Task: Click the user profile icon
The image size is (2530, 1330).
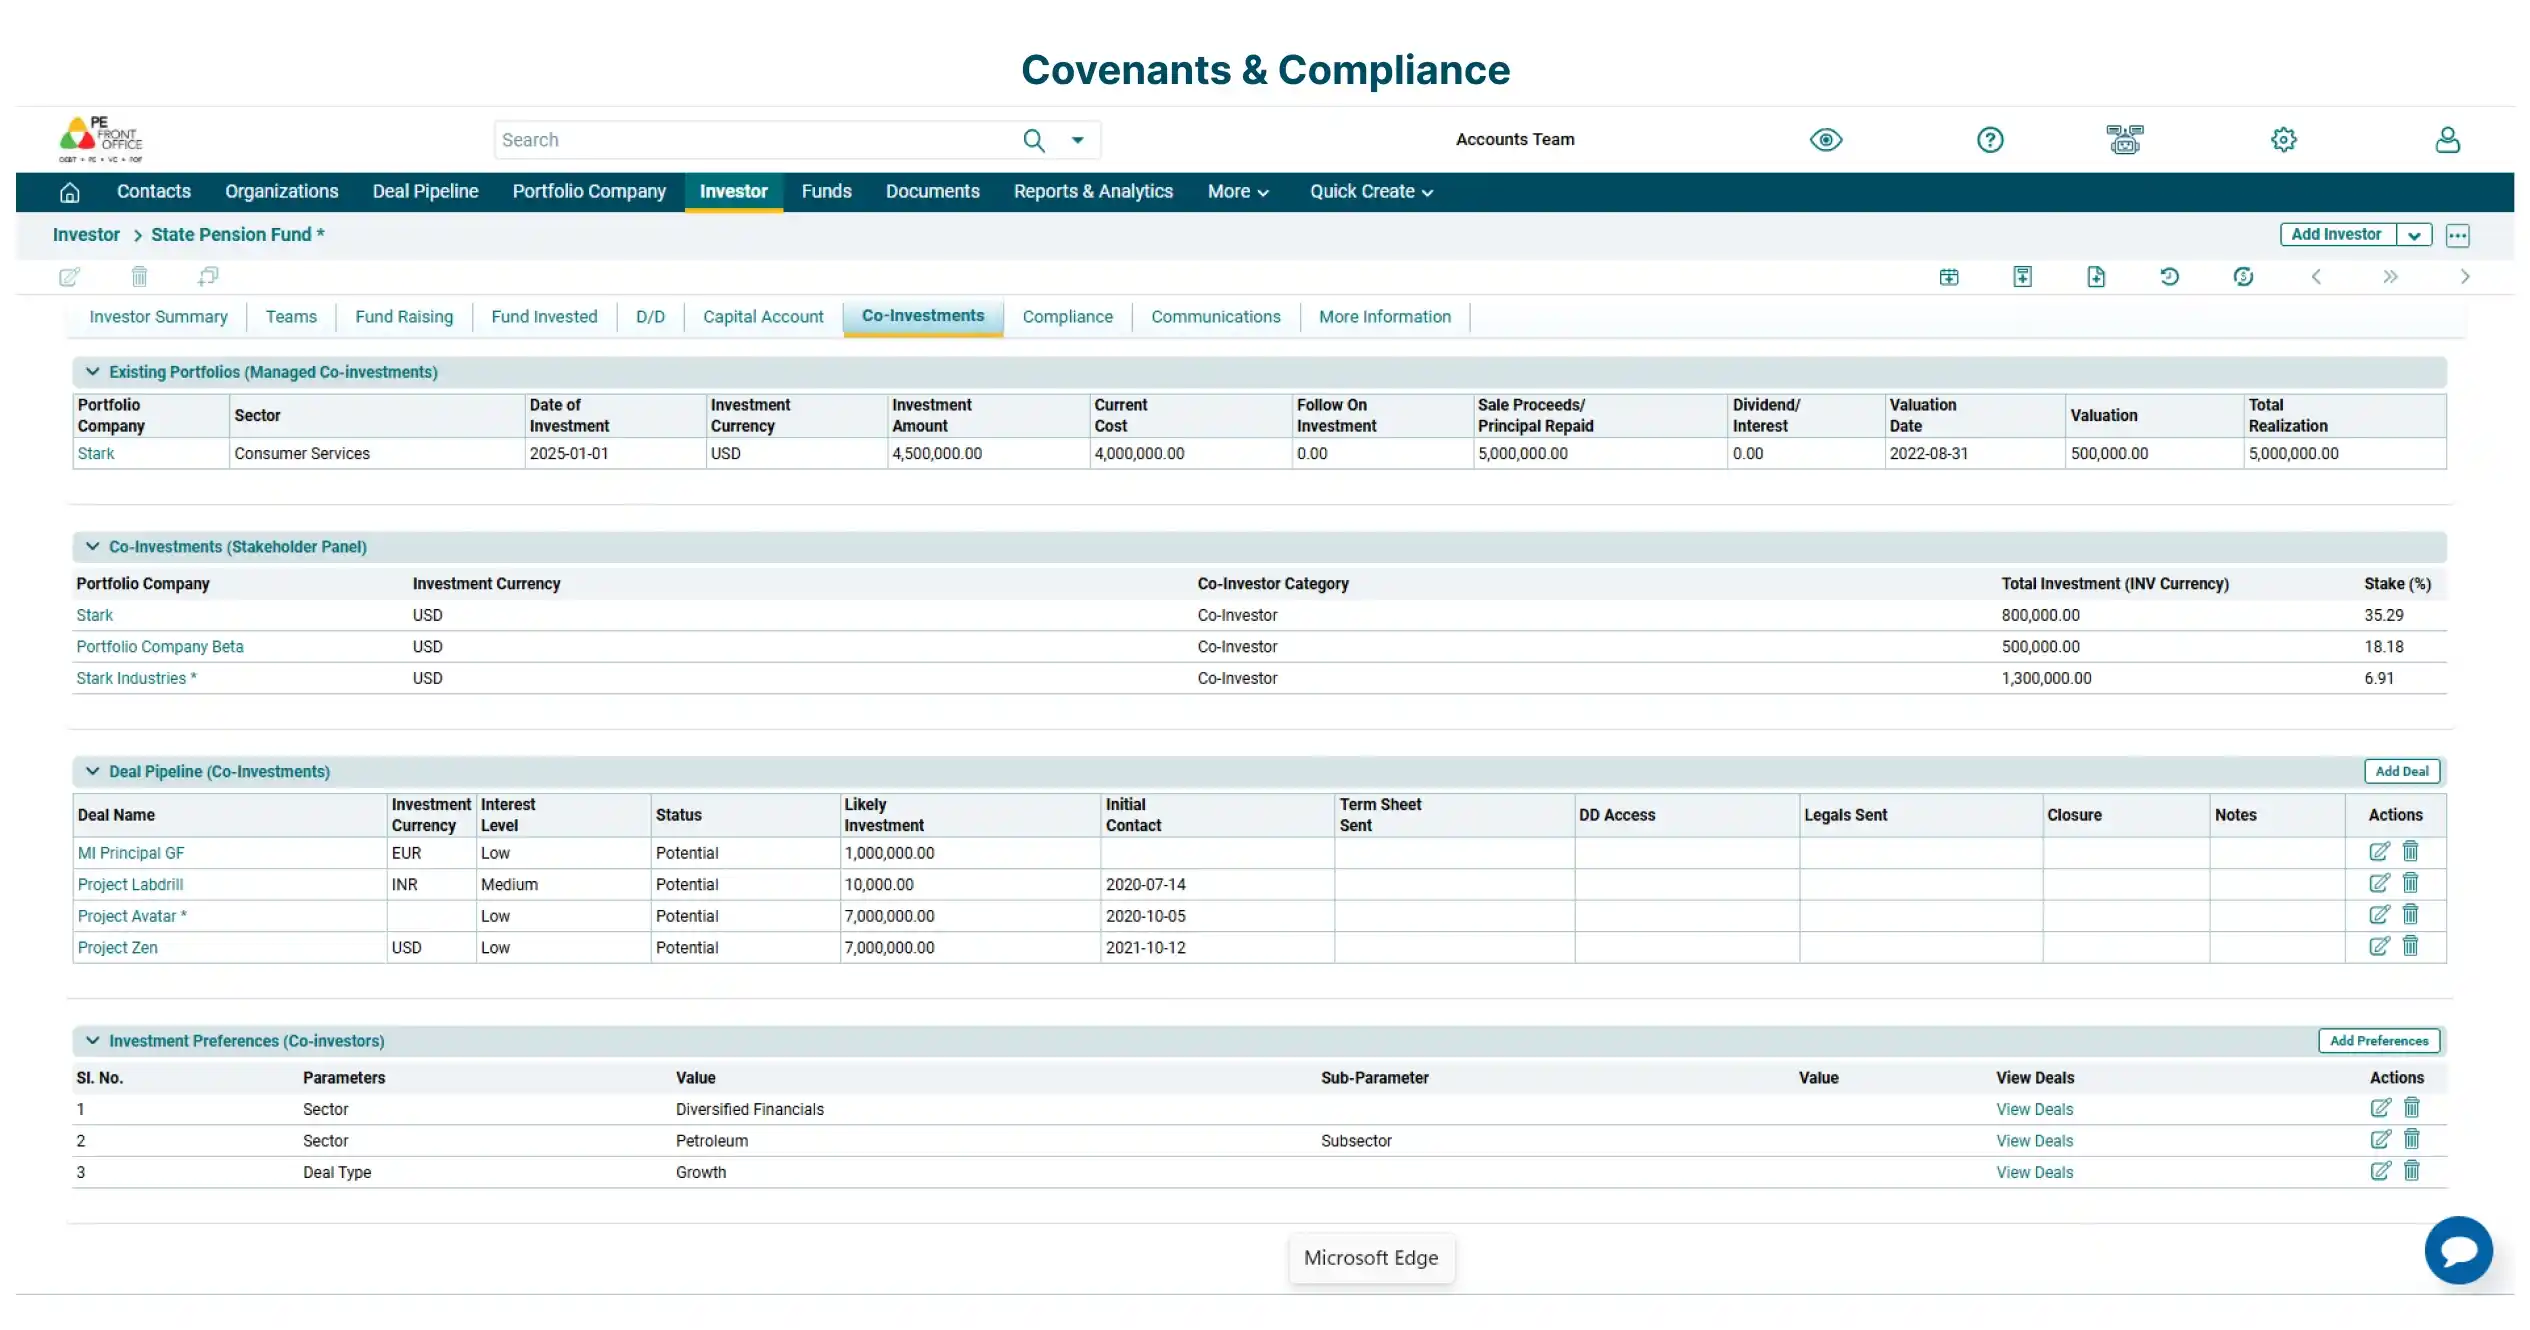Action: 2447,139
